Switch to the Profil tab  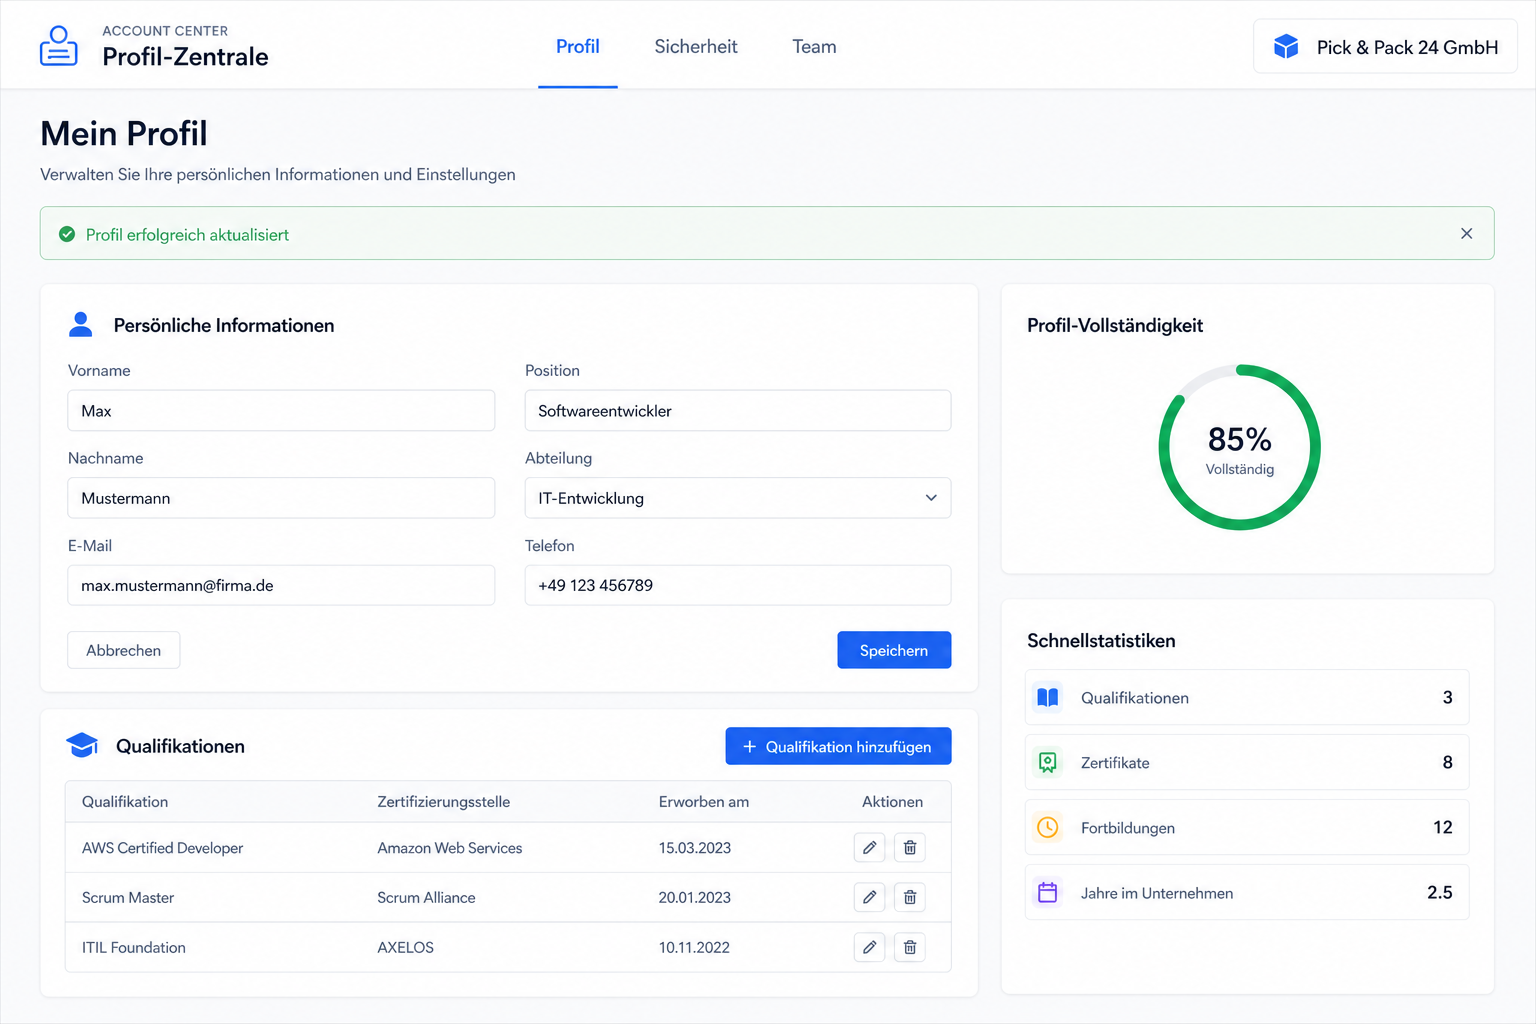click(578, 47)
